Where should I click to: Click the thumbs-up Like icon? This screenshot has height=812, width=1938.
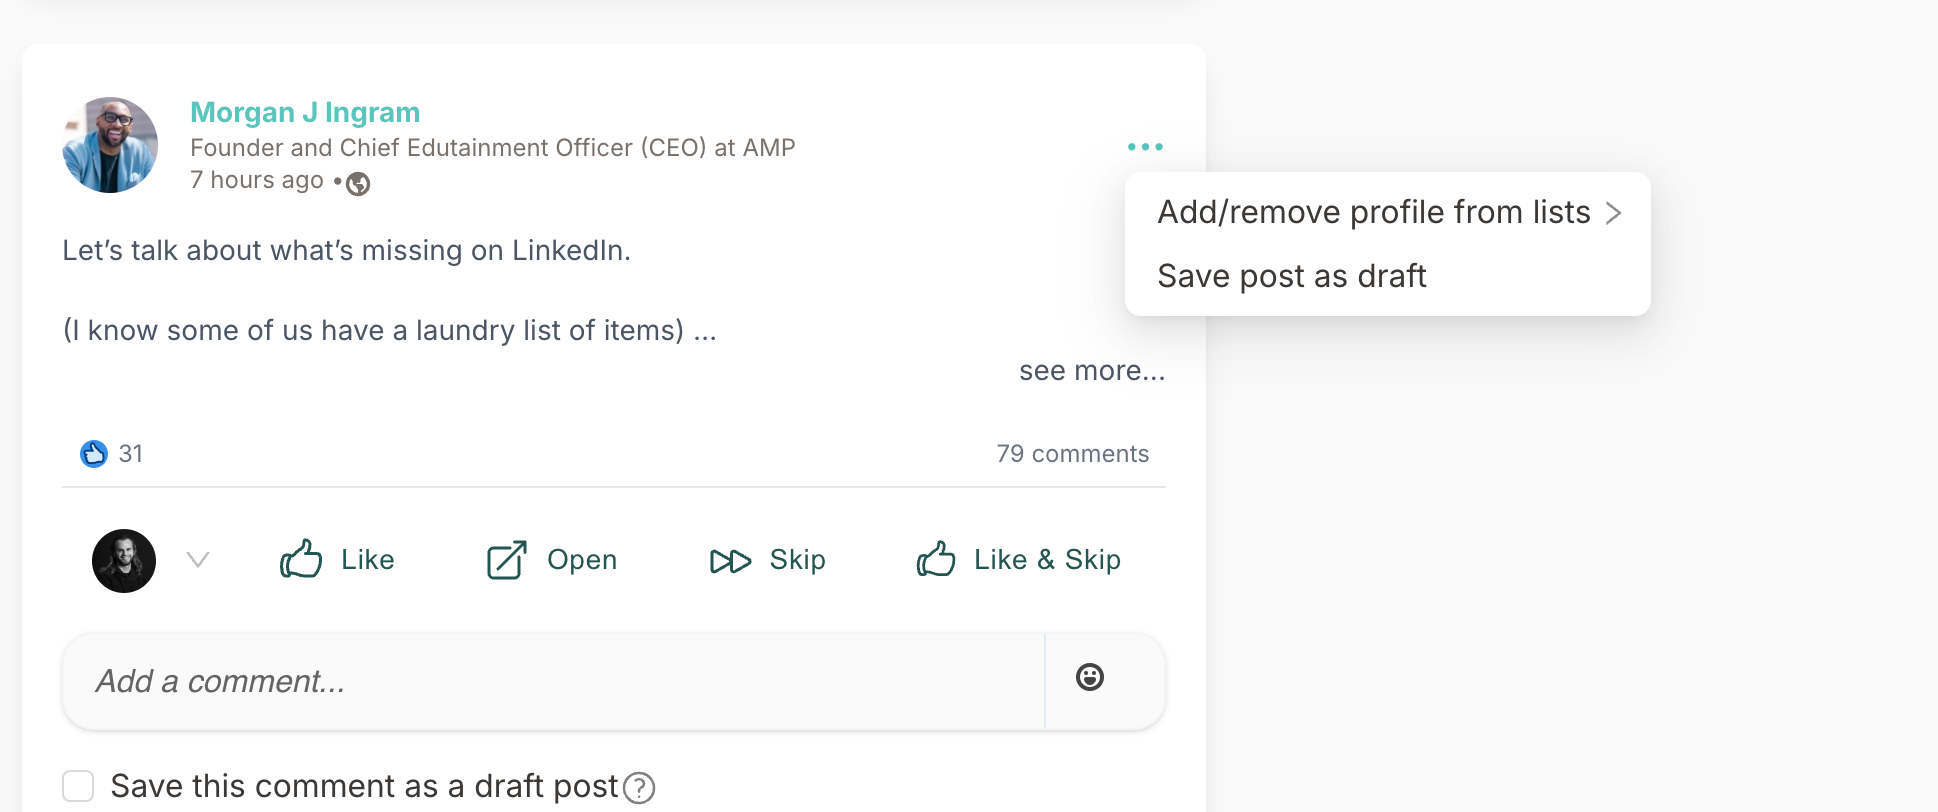301,559
